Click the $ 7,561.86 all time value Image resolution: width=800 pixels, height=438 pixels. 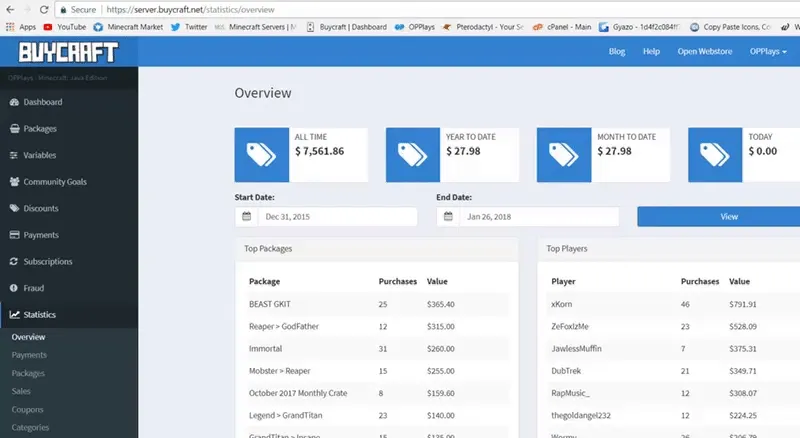[x=319, y=151]
